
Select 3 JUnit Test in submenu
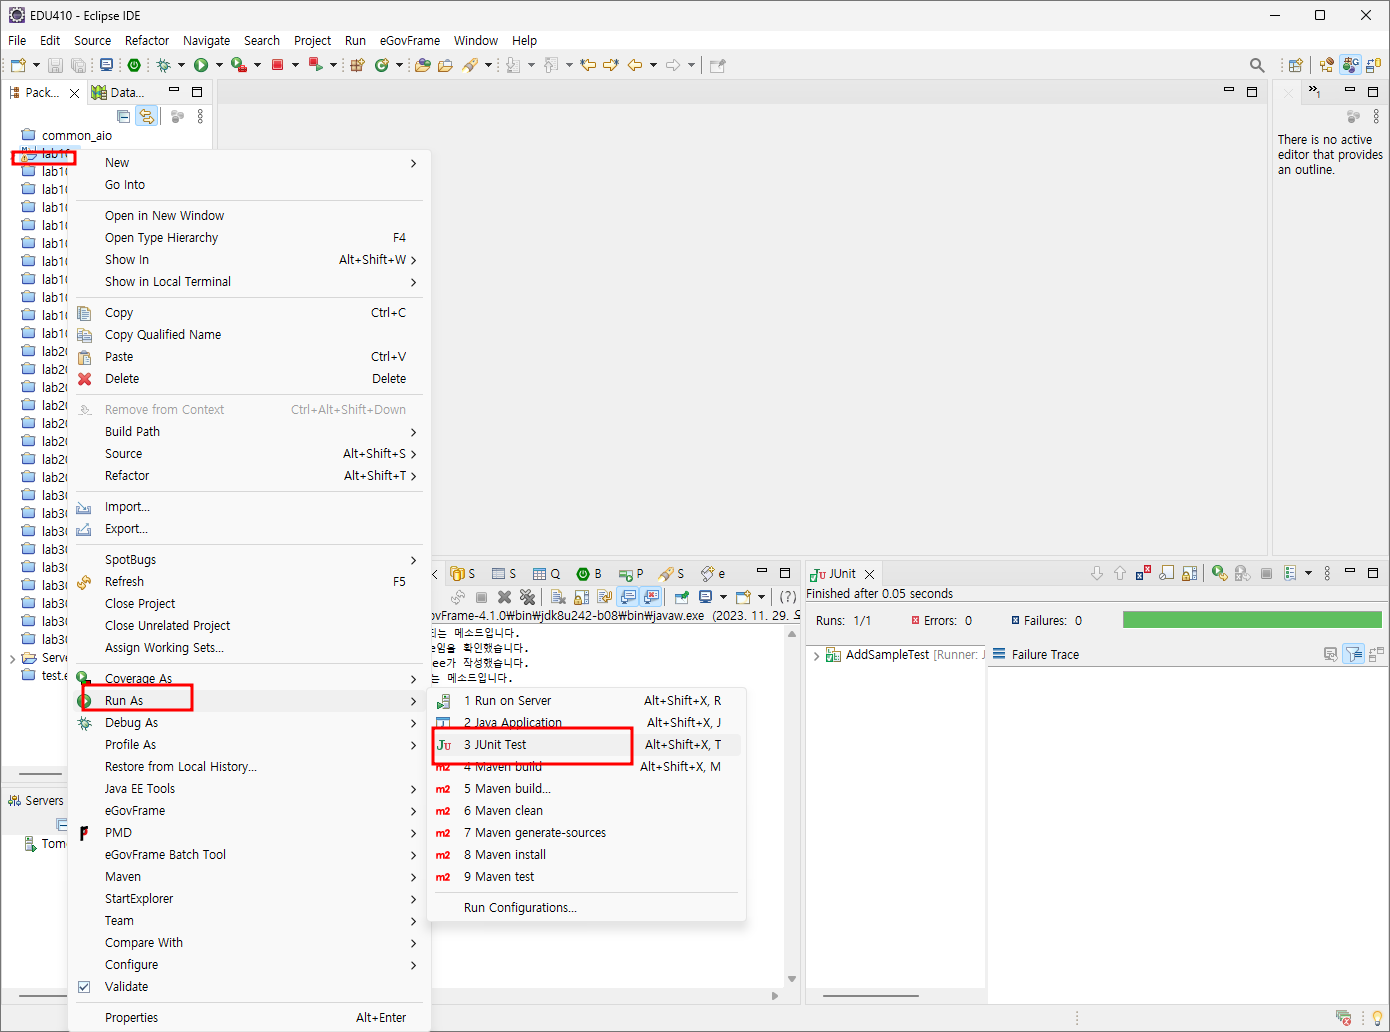point(588,745)
